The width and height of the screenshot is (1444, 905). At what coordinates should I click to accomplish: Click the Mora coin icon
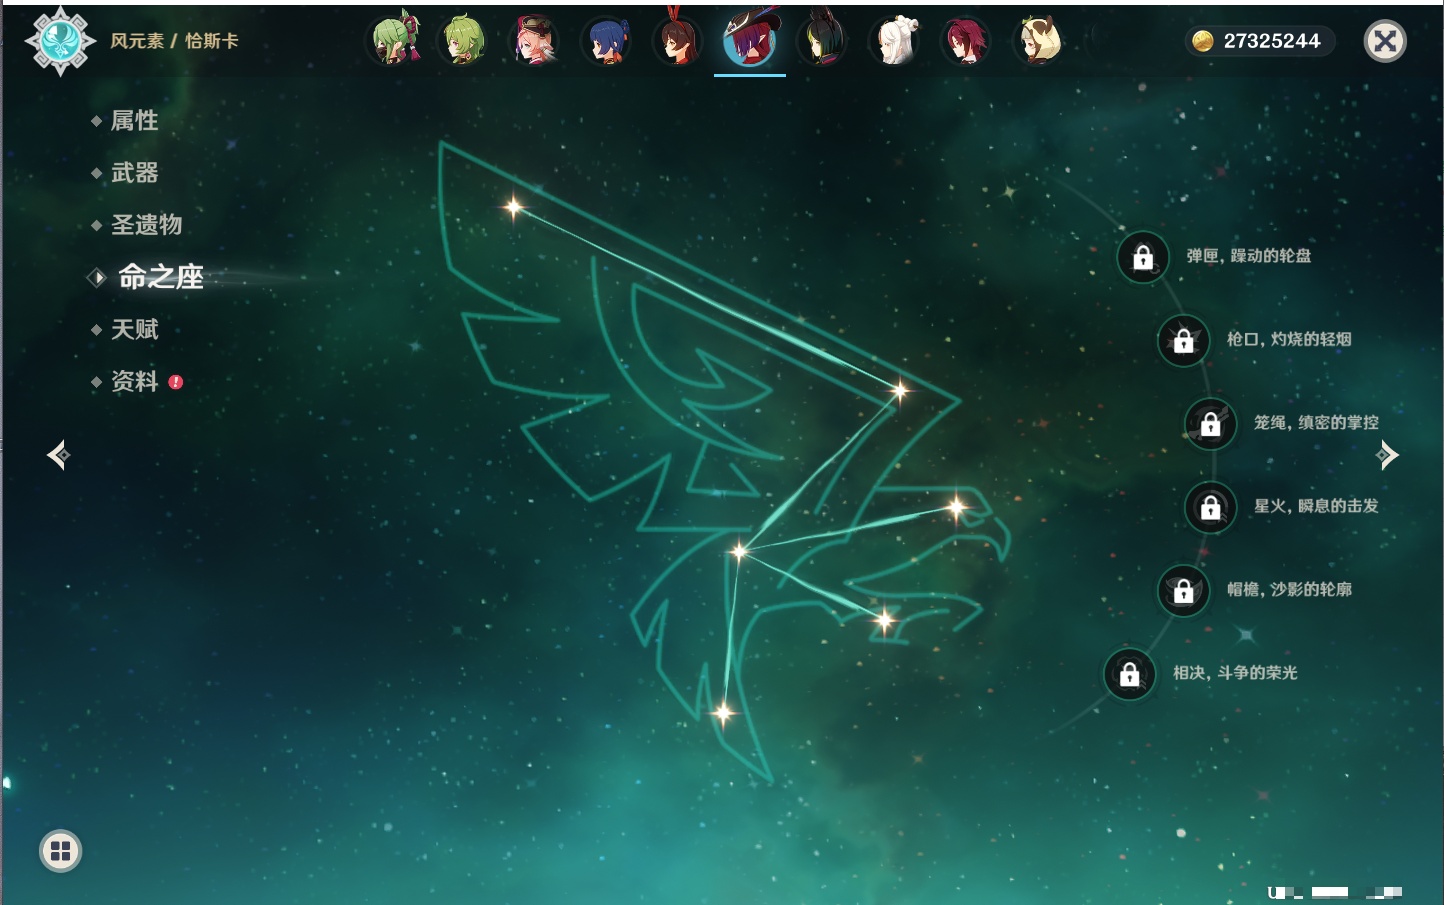coord(1203,41)
